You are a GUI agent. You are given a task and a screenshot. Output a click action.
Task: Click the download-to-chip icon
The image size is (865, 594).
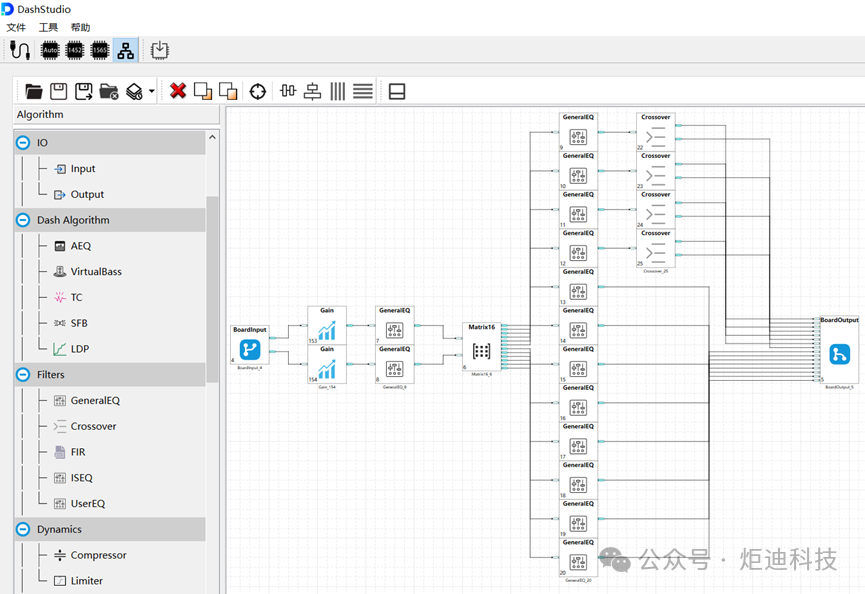160,49
